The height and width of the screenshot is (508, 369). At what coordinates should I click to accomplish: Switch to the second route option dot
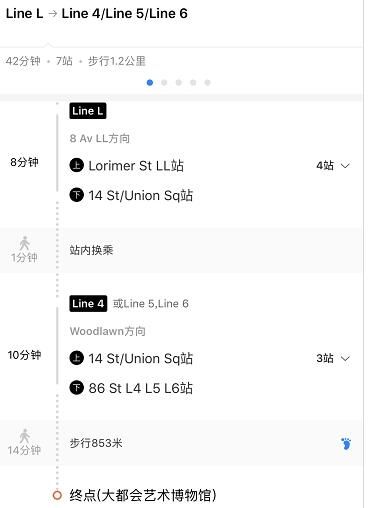click(164, 82)
